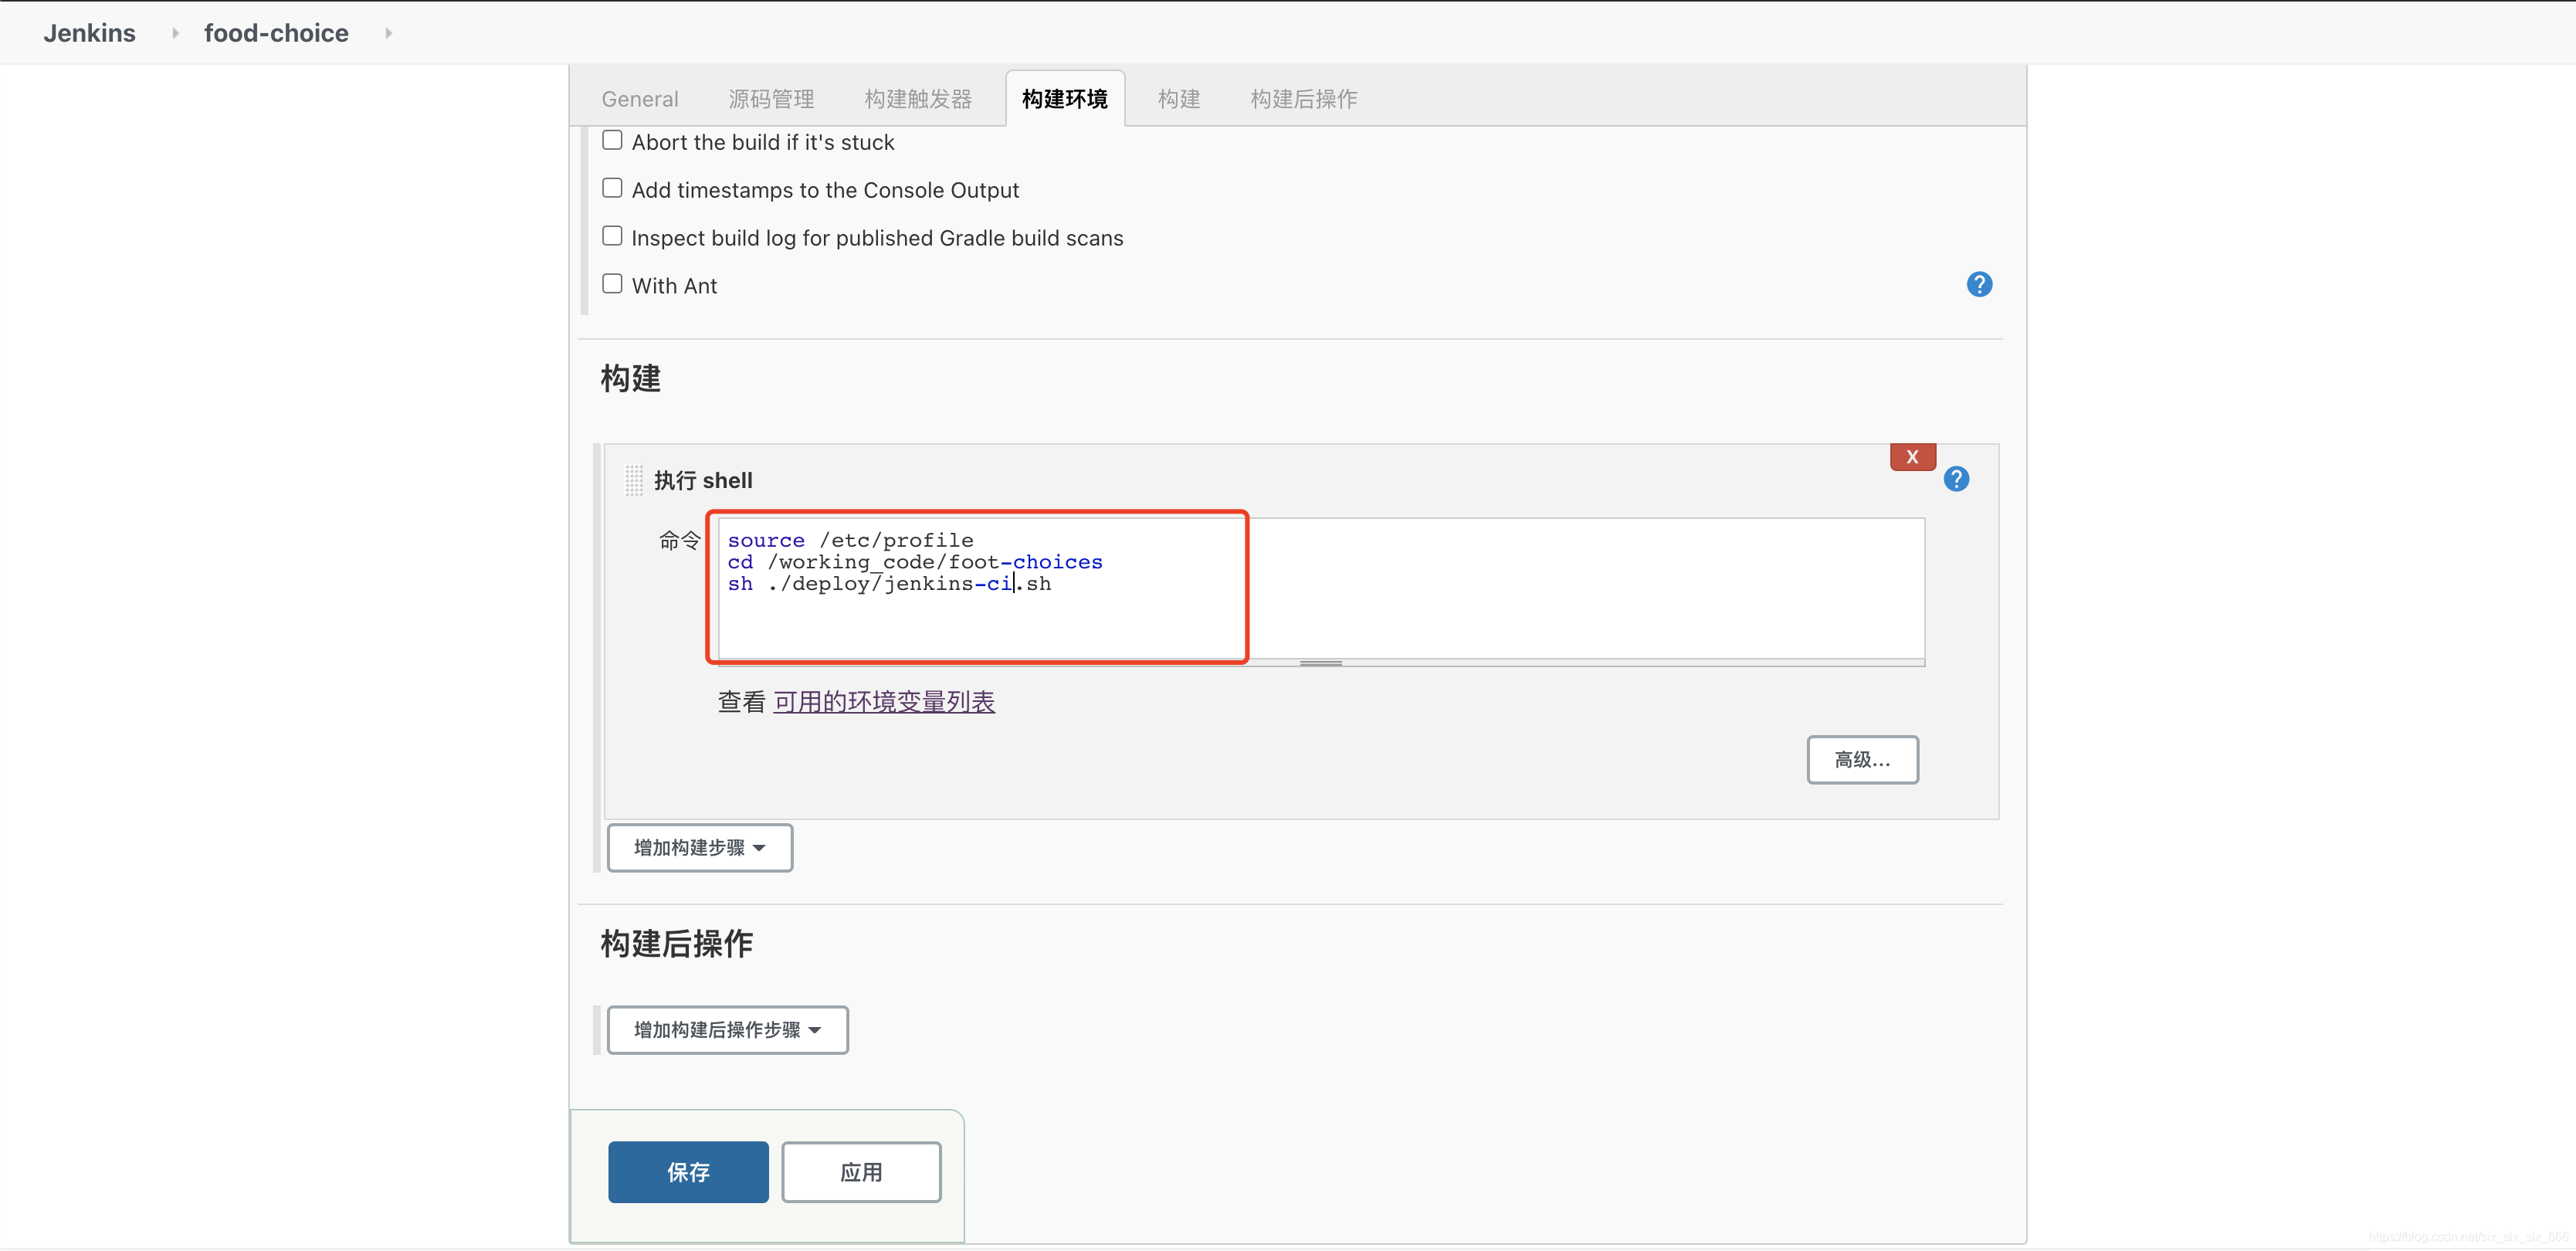Screen dimensions: 2576x1251
Task: Click the 执行 shell step title
Action: 703,480
